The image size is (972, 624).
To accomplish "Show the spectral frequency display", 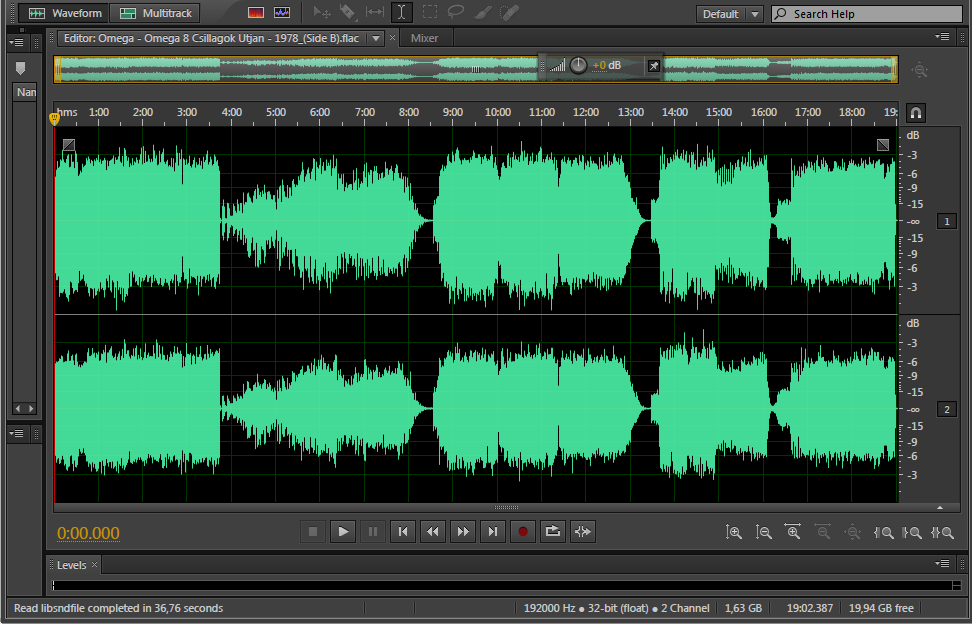I will (x=255, y=13).
